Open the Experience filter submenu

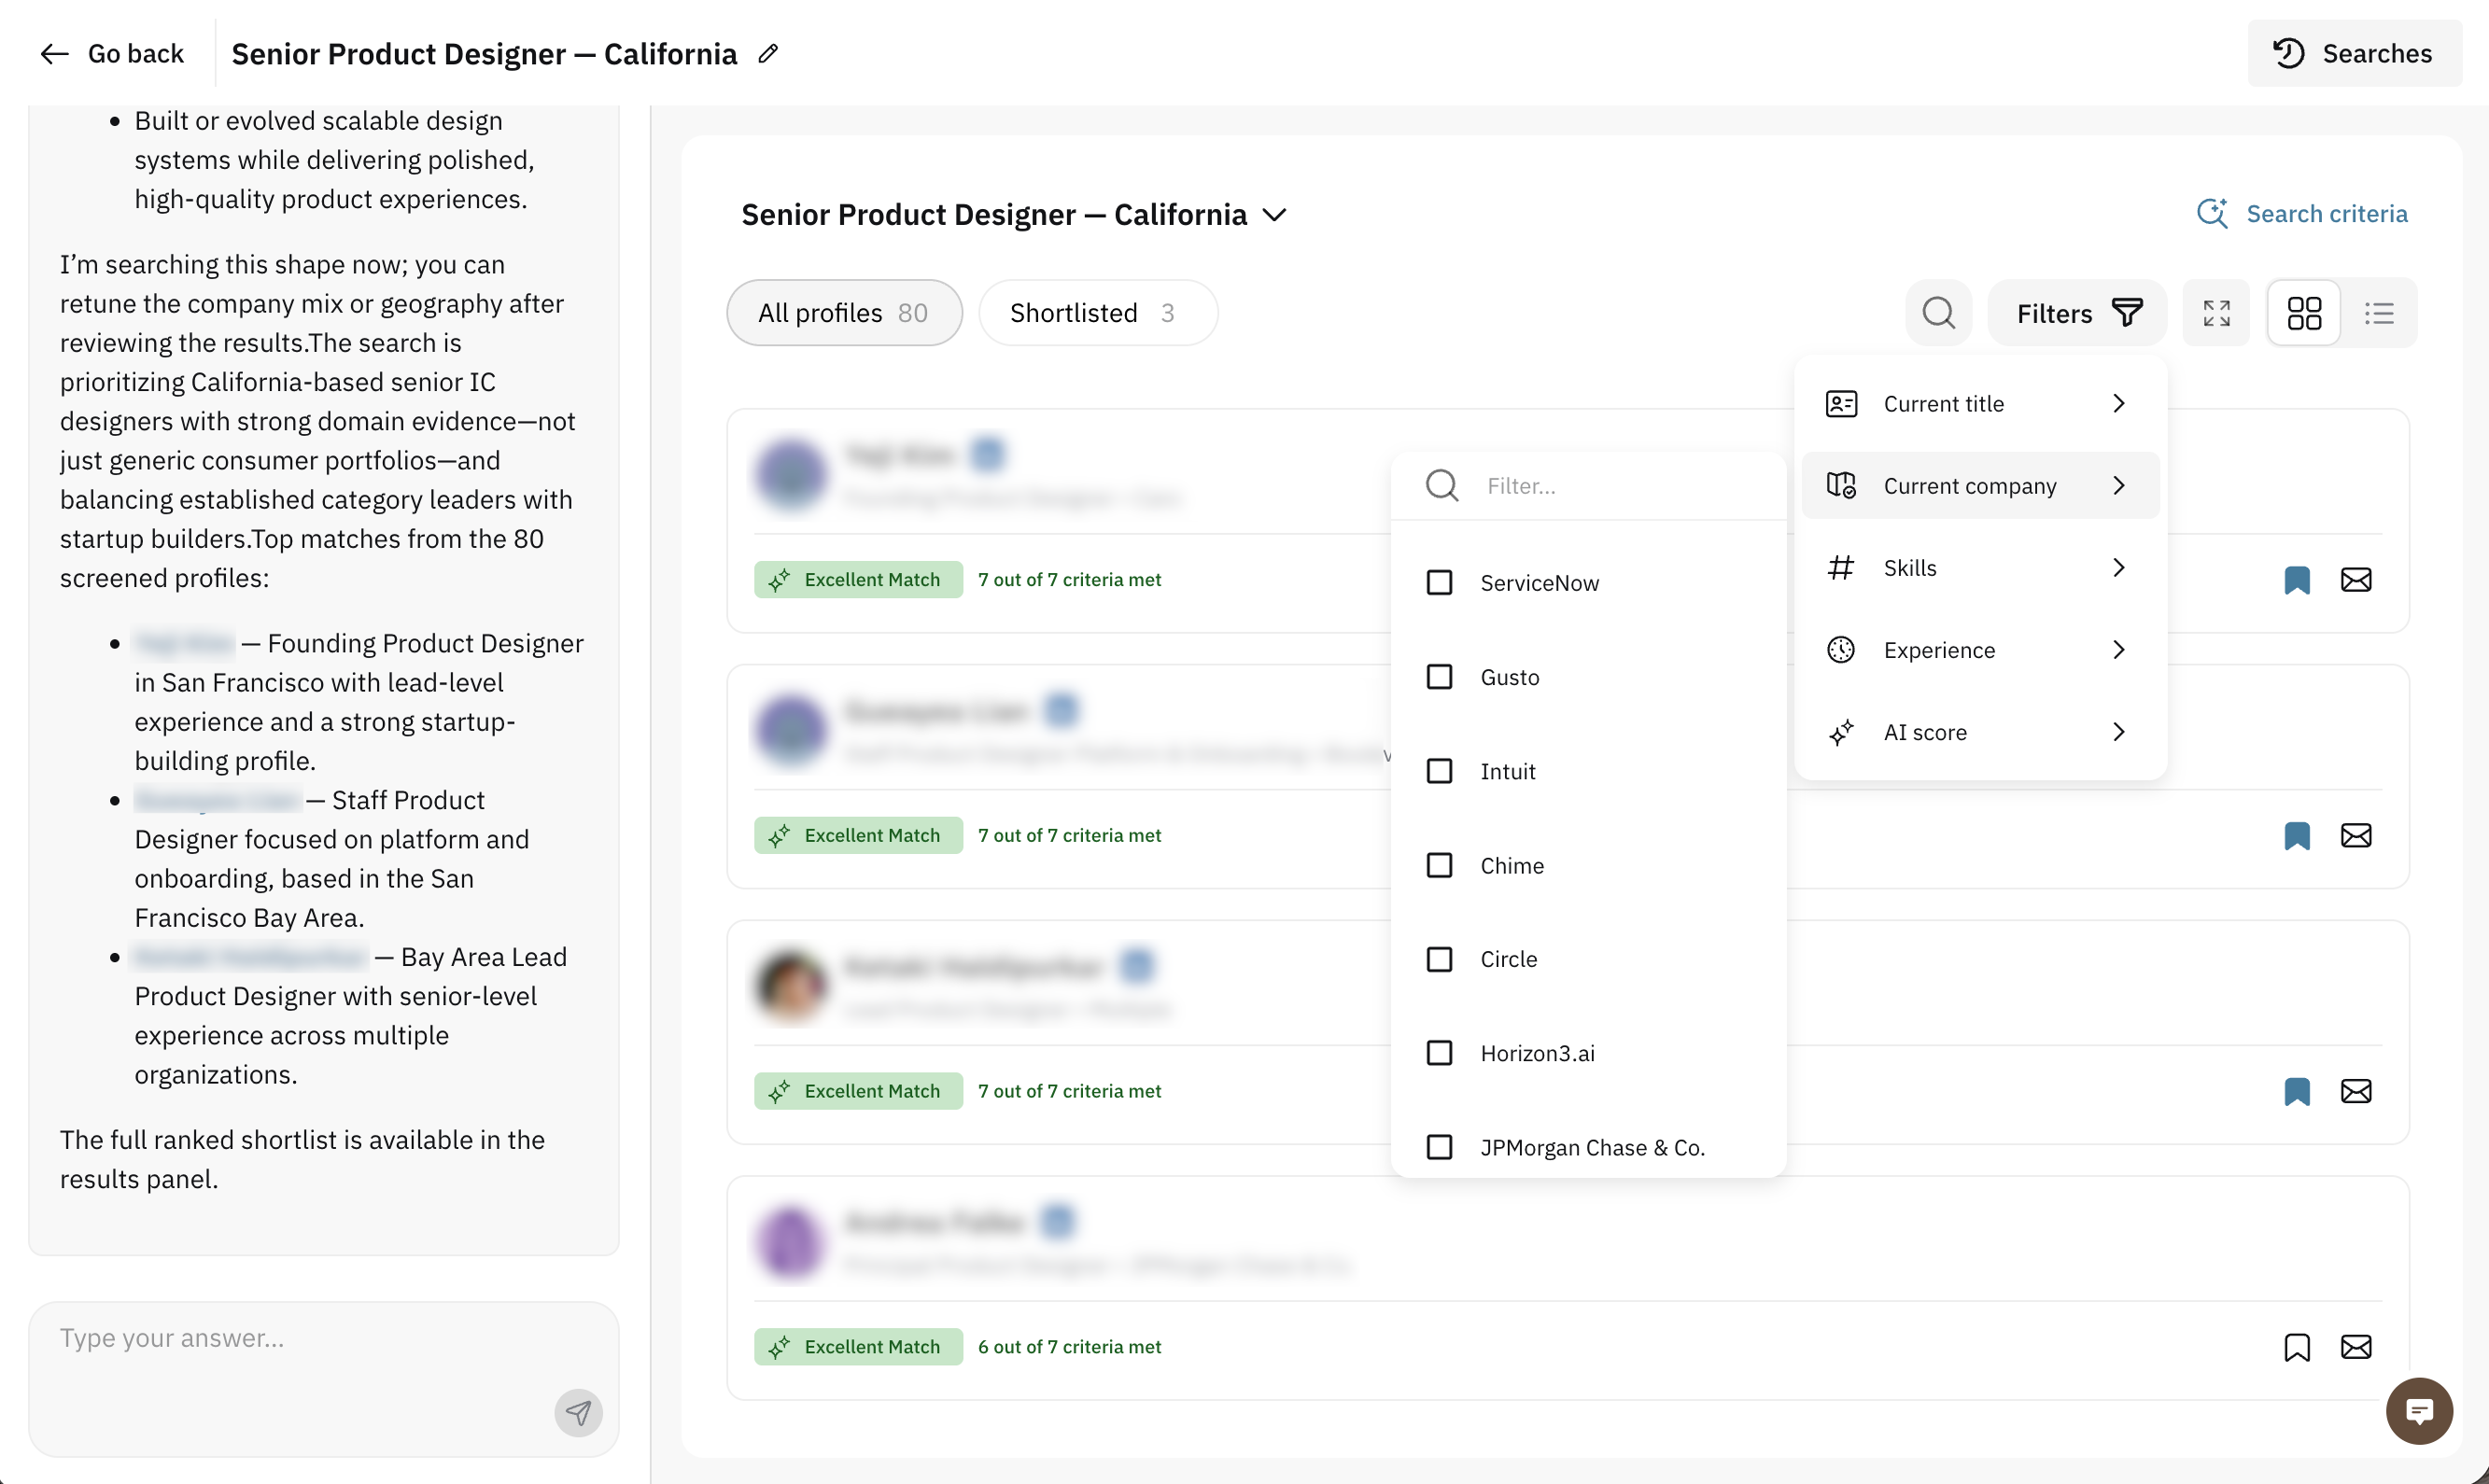[1980, 650]
